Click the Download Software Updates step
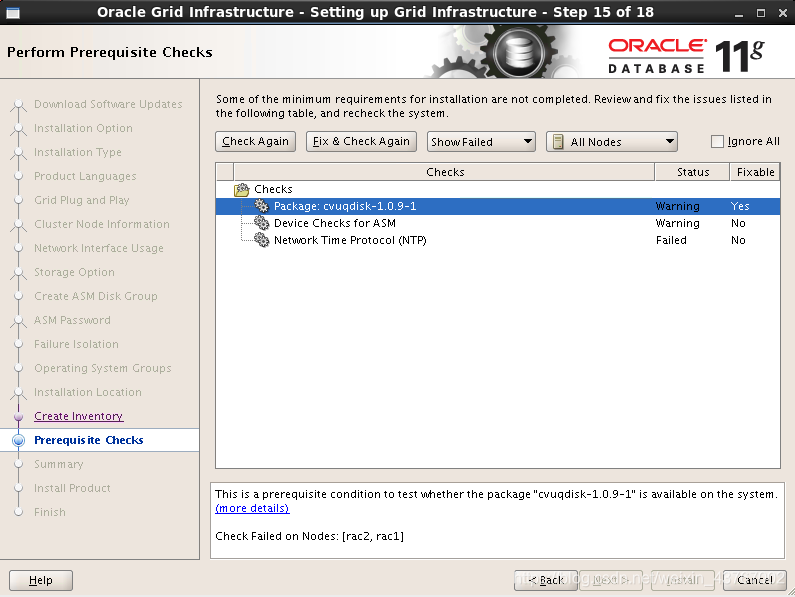 click(108, 104)
